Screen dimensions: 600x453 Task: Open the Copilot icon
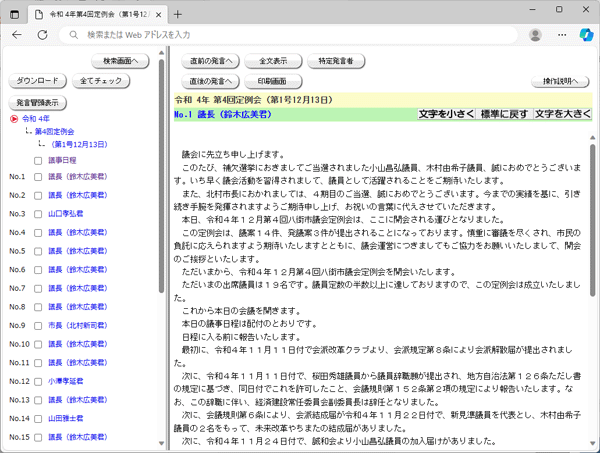pyautogui.click(x=586, y=35)
